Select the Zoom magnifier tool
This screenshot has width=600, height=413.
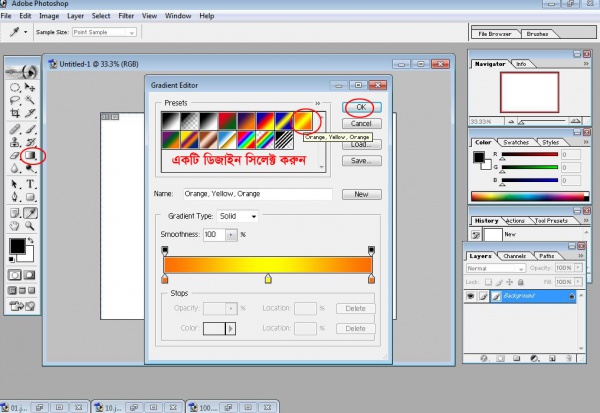tap(30, 226)
